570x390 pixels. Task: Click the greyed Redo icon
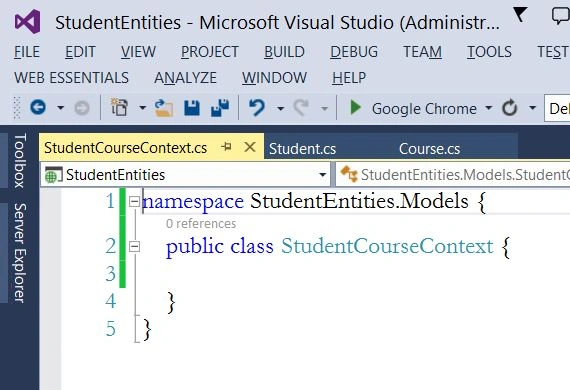click(x=301, y=108)
